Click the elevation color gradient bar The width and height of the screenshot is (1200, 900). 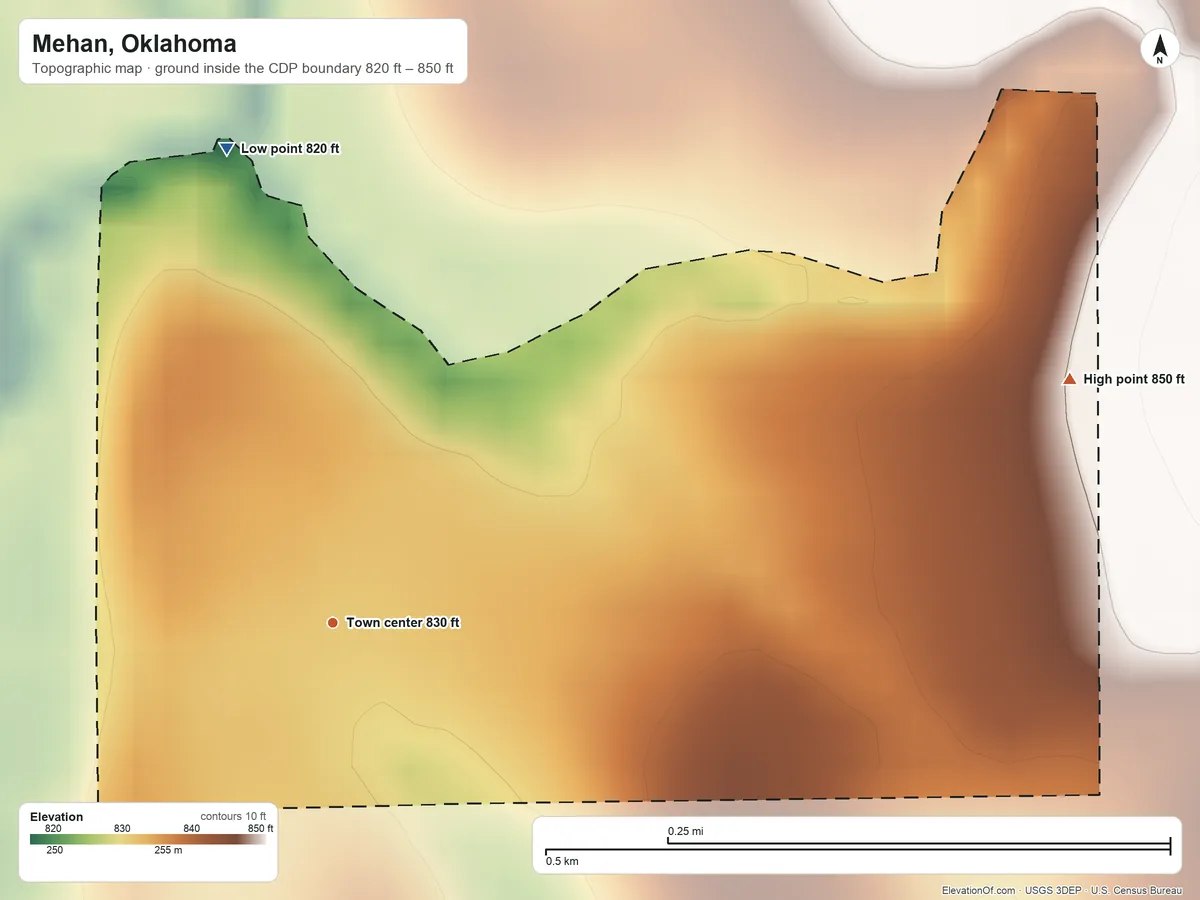click(148, 839)
